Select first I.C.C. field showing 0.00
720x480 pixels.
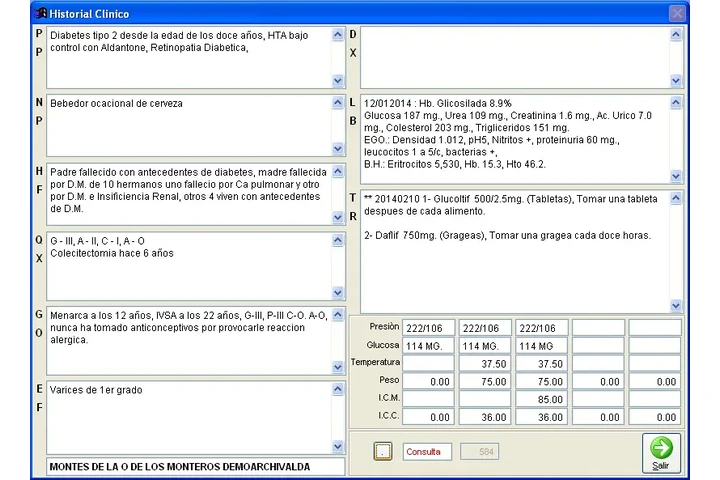click(x=428, y=417)
